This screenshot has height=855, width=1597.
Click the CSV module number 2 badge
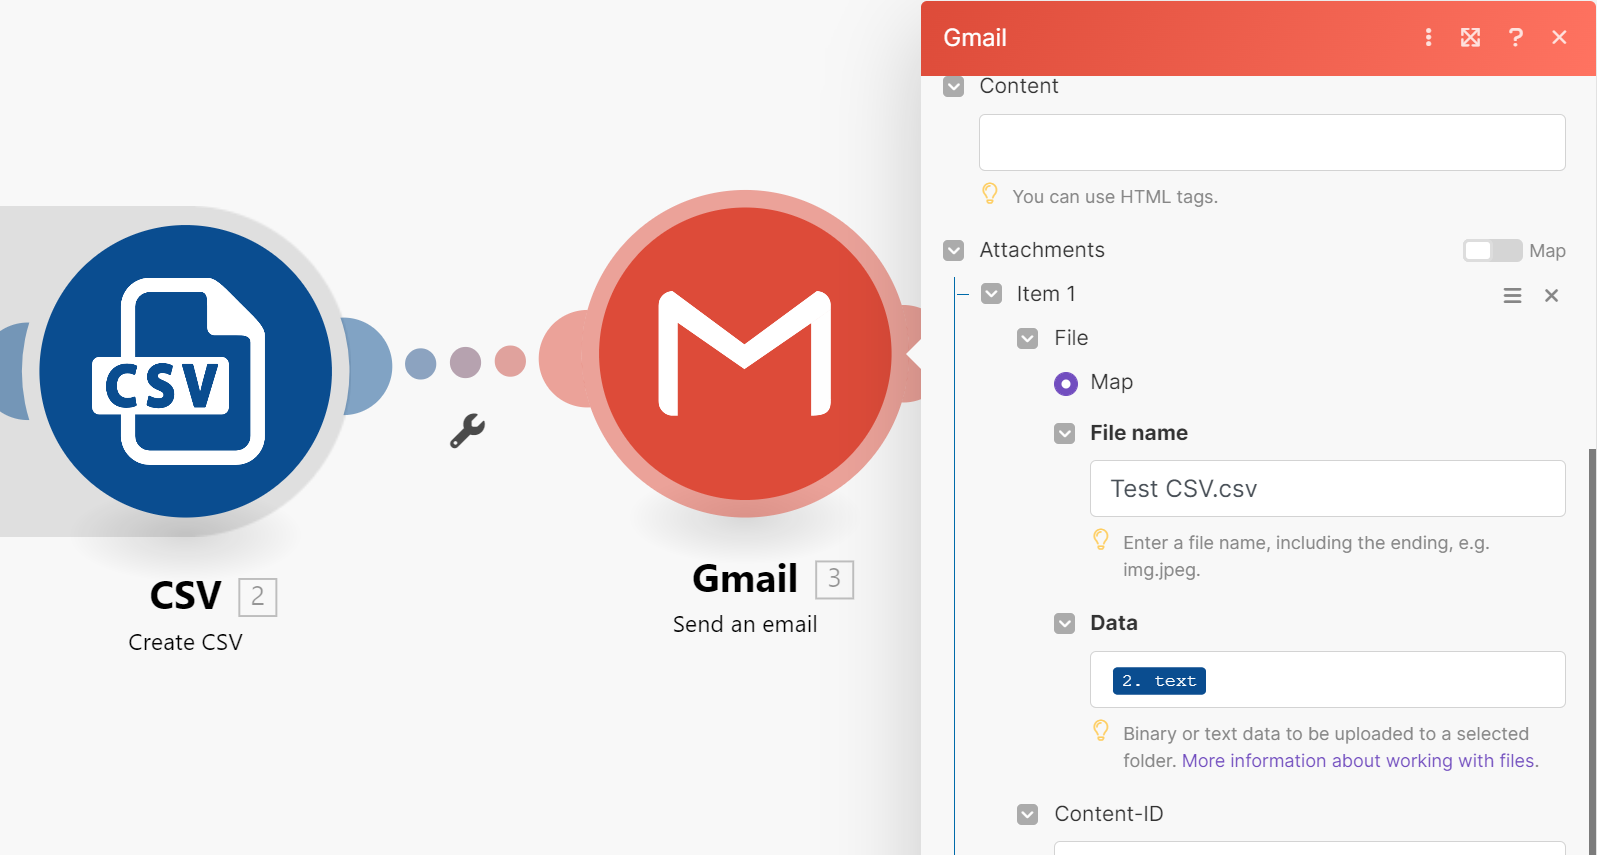tap(258, 597)
